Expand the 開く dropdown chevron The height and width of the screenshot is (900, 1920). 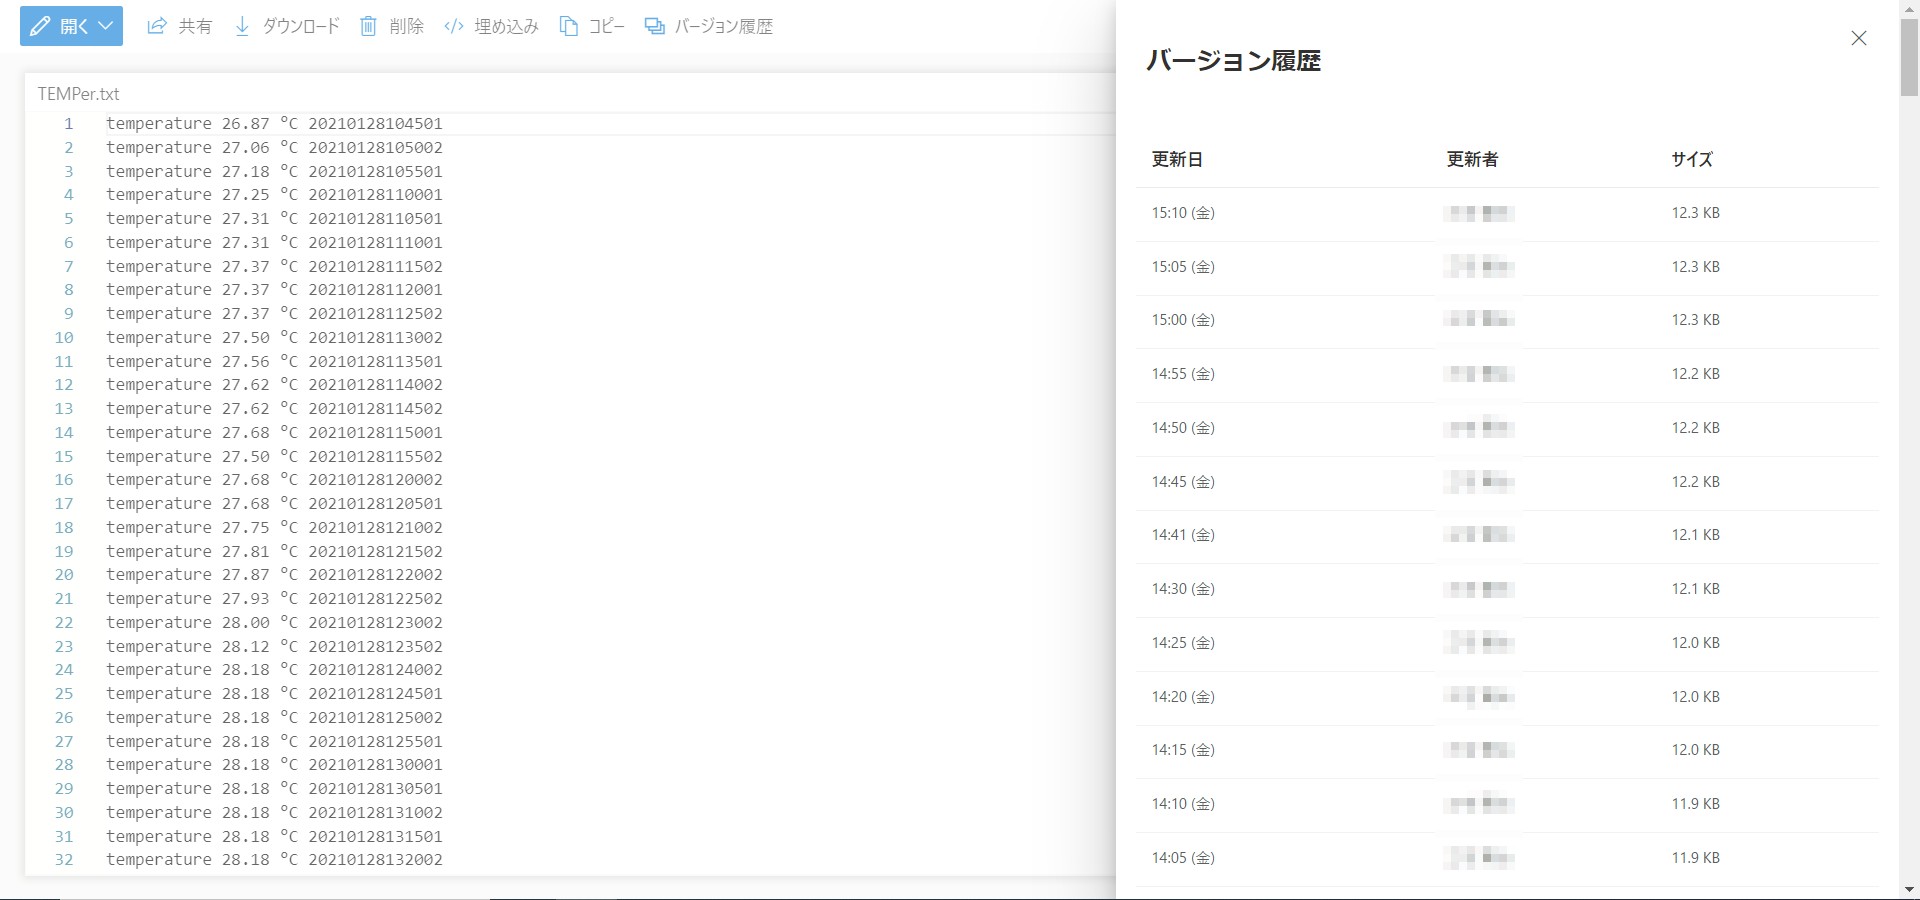[x=105, y=27]
